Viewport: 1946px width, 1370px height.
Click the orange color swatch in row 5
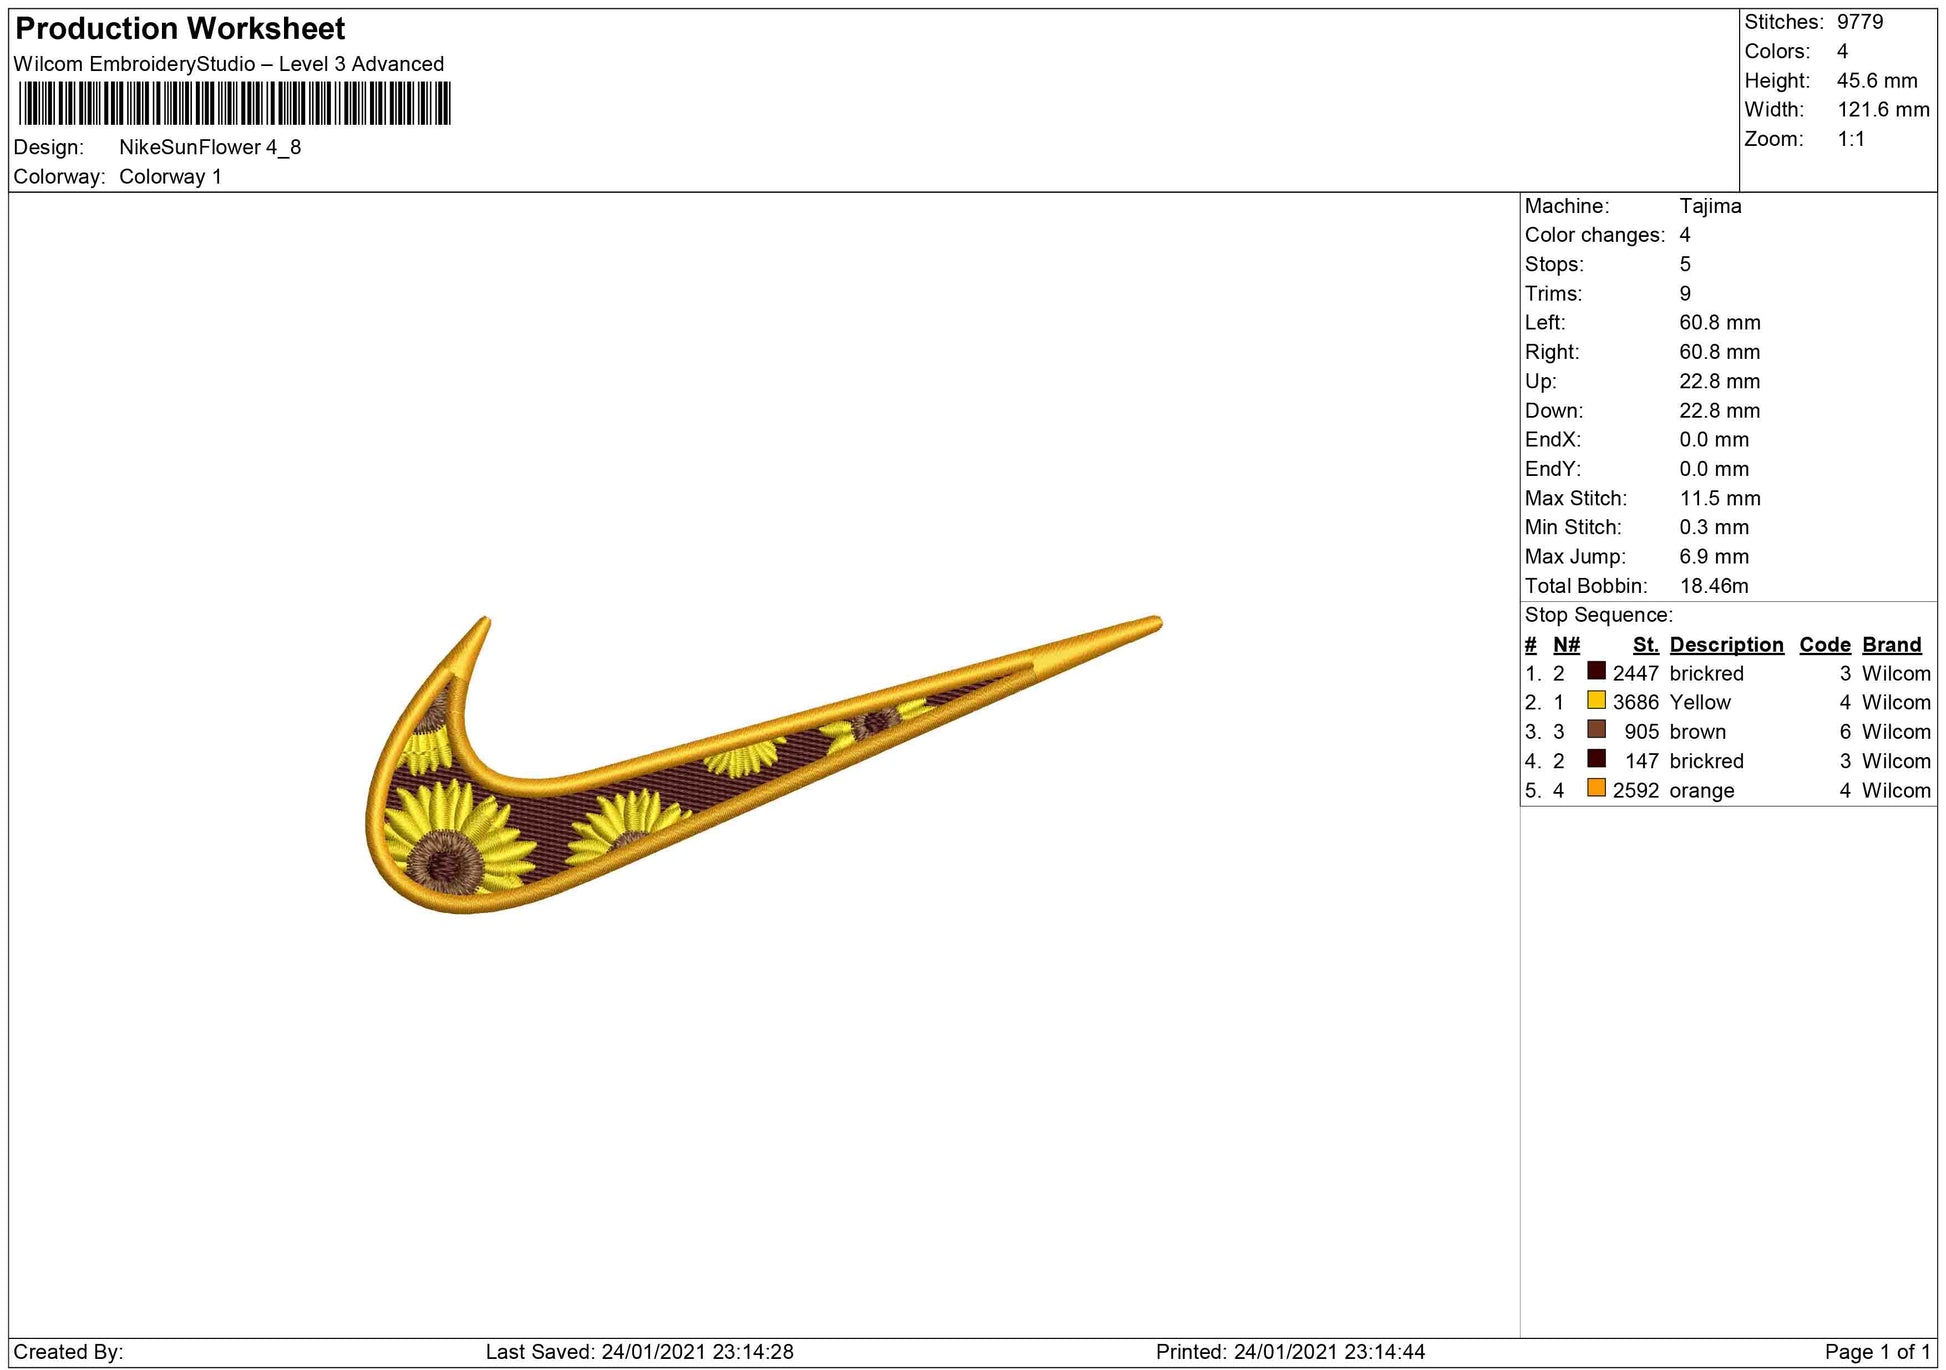[x=1597, y=788]
